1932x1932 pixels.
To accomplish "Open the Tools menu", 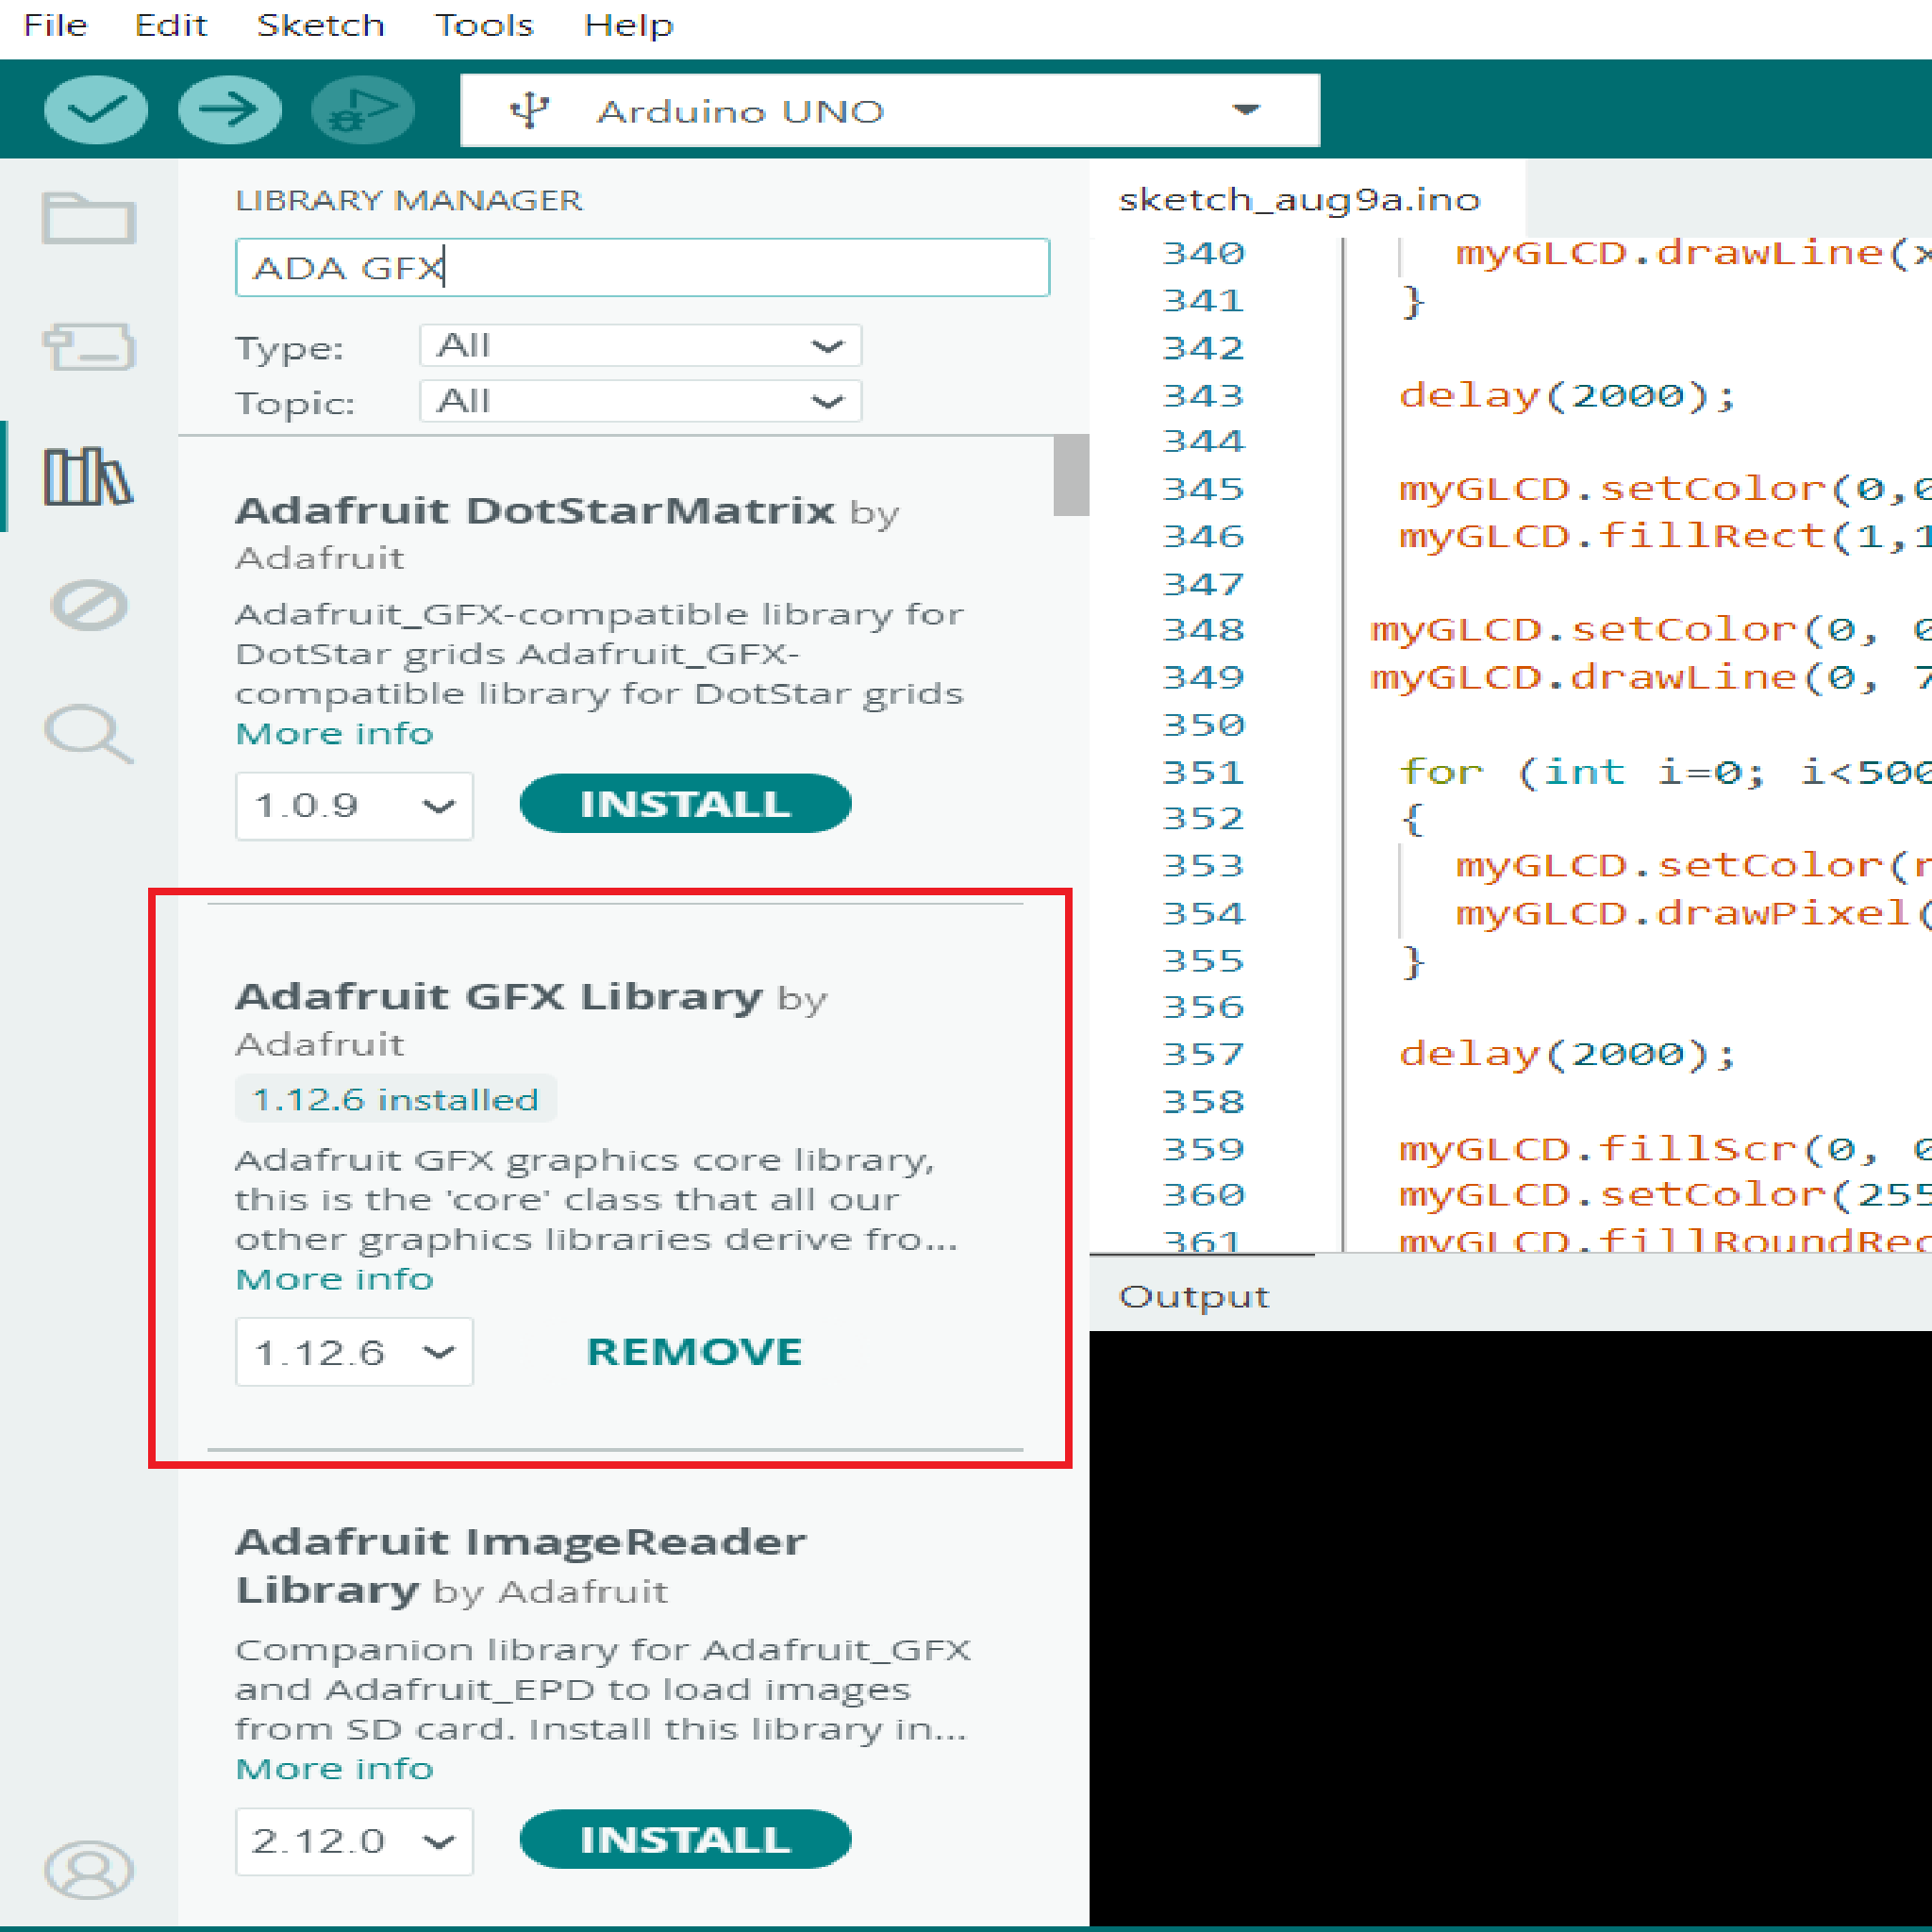I will coord(484,25).
